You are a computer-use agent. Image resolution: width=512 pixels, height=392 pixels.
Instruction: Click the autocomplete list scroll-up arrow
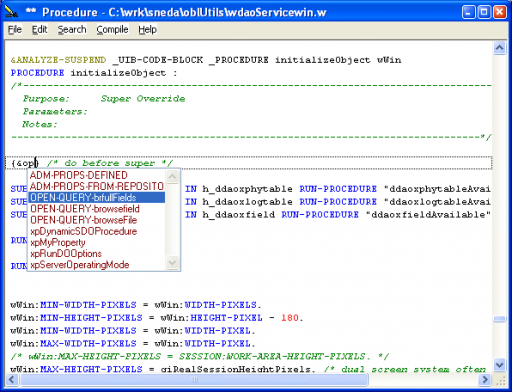172,176
